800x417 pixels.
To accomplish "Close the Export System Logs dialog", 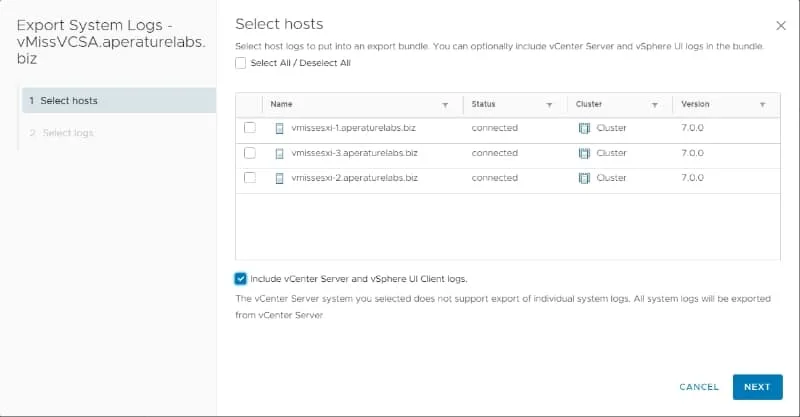I will click(781, 26).
